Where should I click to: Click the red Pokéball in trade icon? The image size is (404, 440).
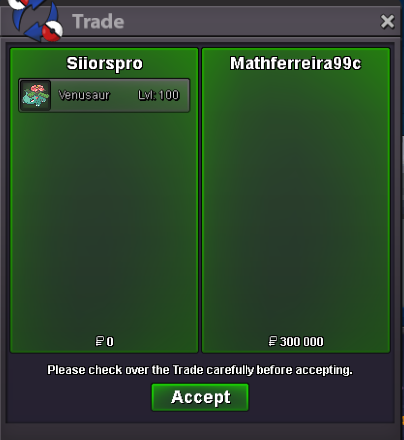tap(52, 31)
